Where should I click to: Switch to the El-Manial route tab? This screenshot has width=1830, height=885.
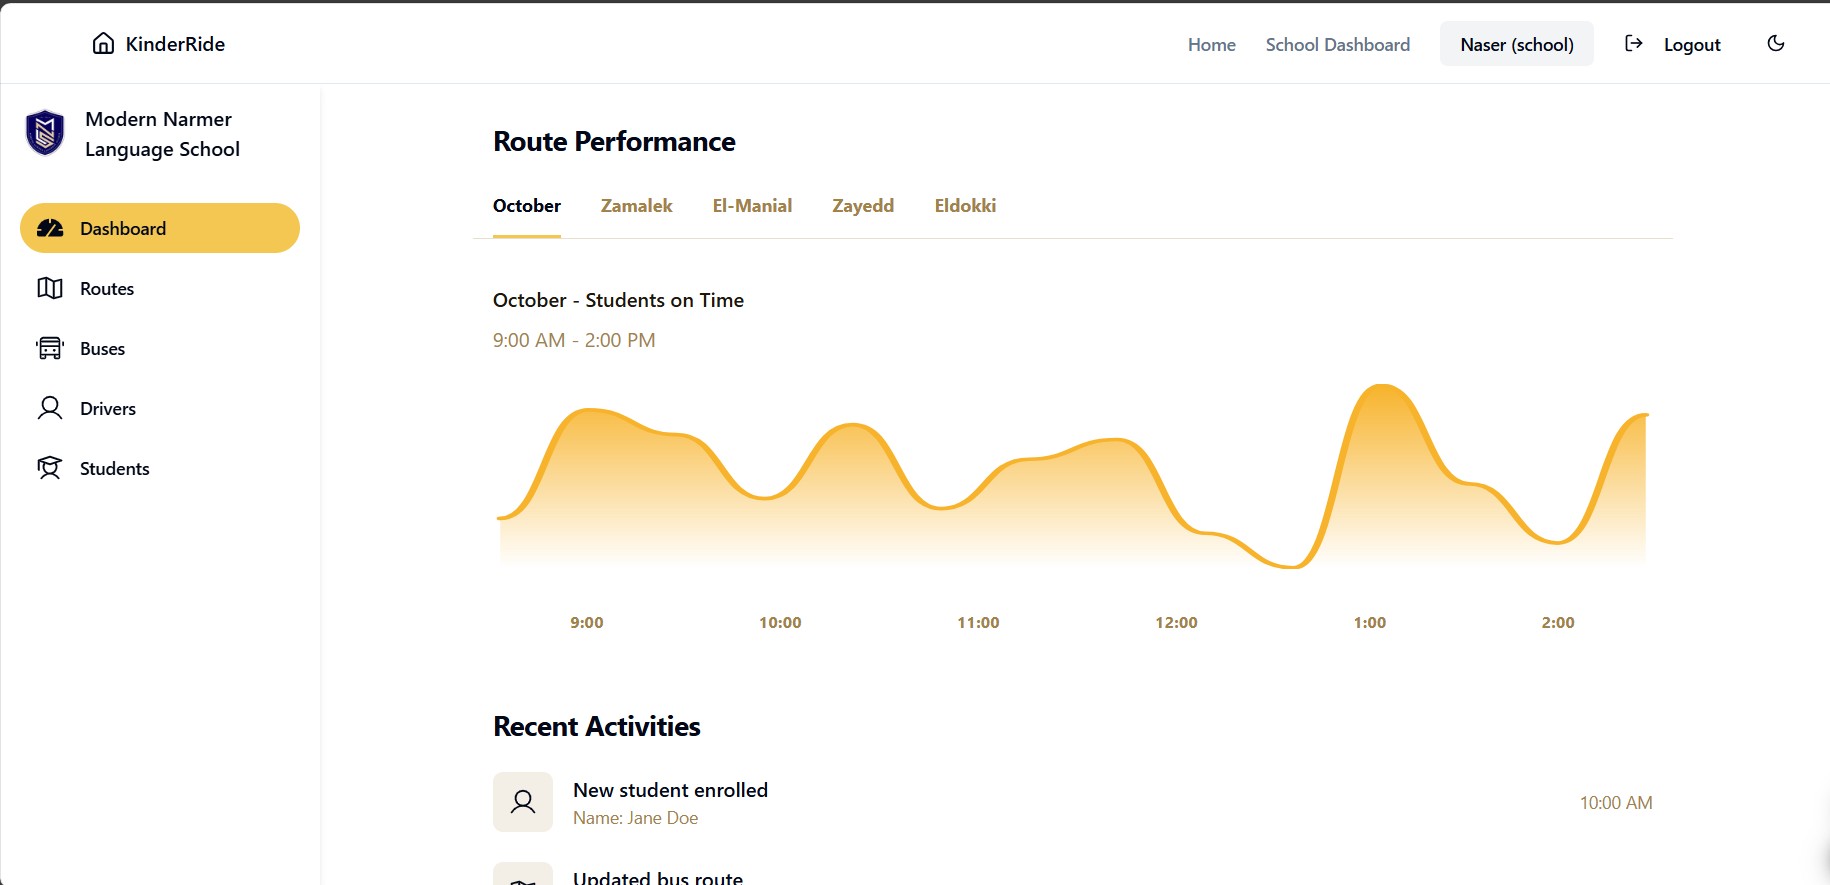(752, 206)
